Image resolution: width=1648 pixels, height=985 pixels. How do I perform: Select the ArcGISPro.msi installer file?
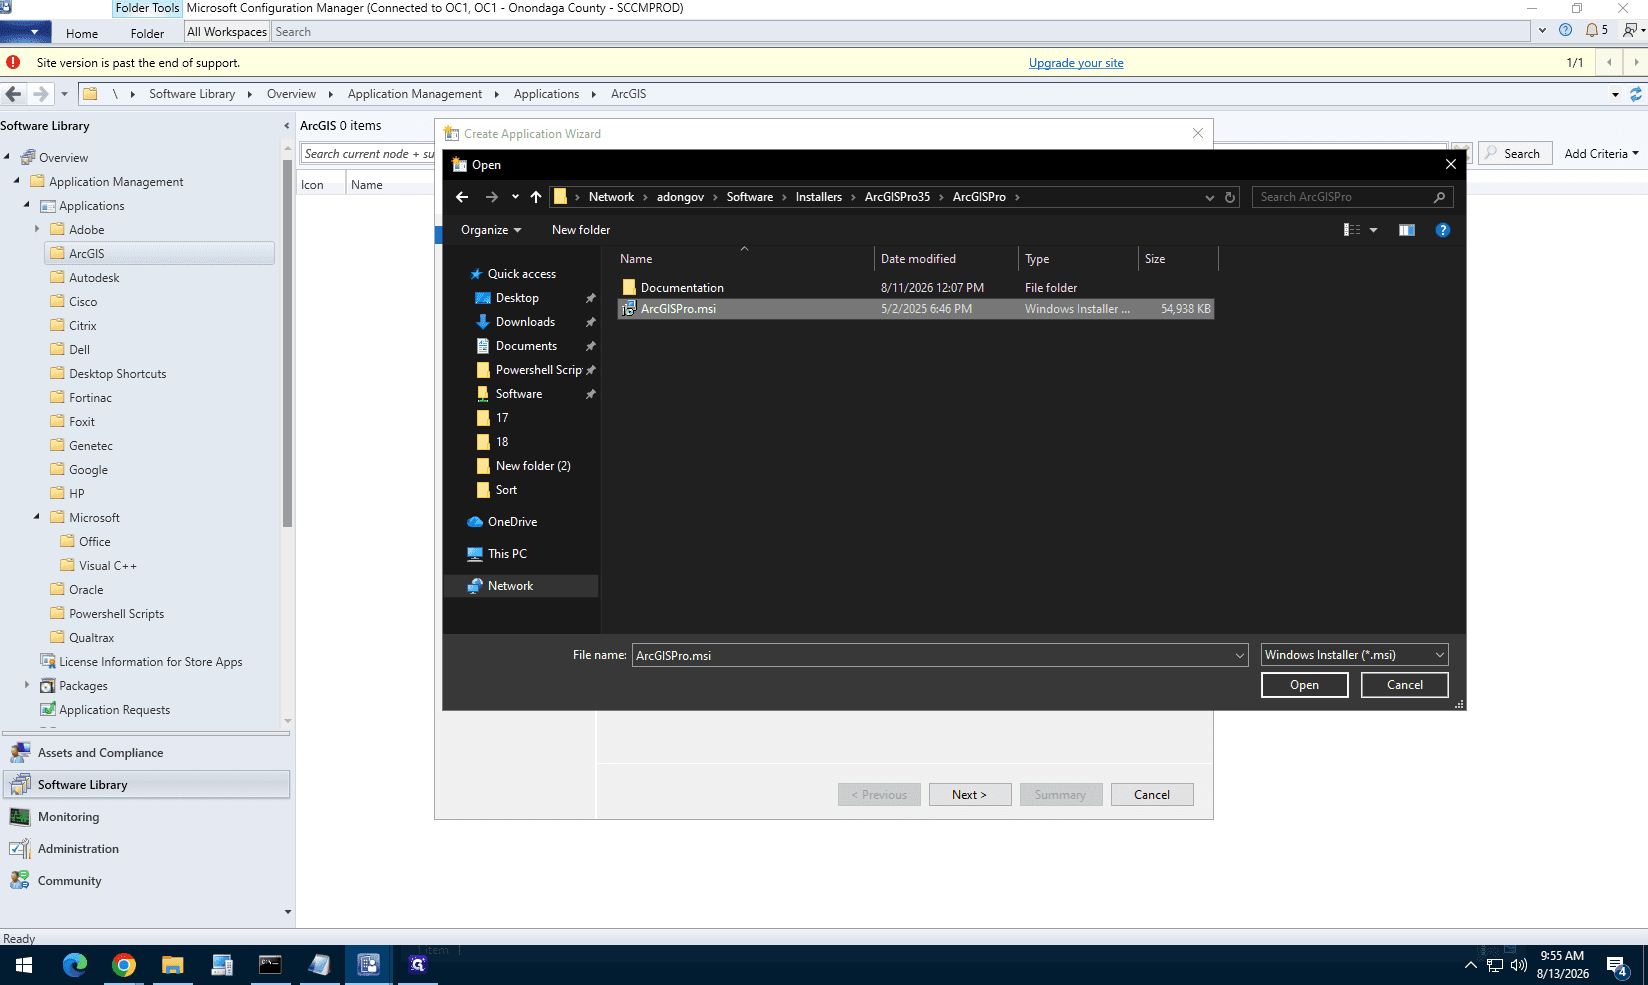pos(915,309)
